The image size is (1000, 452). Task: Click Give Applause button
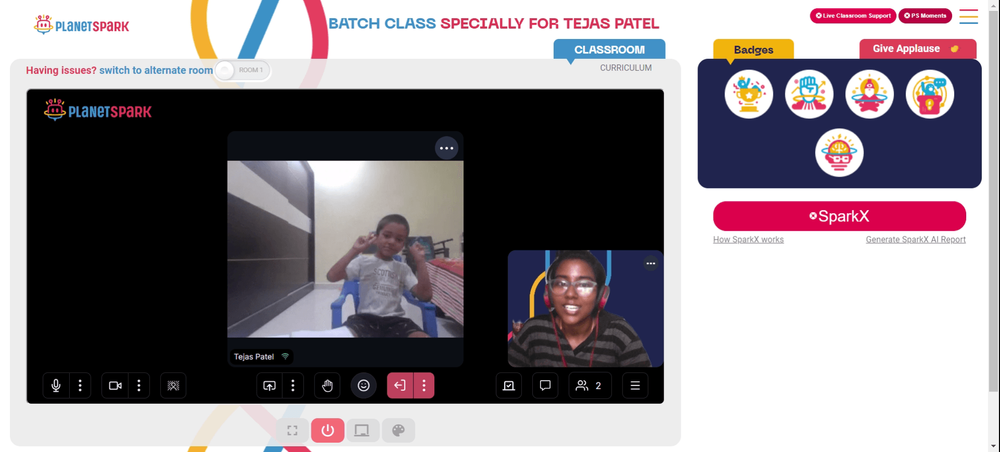[918, 49]
